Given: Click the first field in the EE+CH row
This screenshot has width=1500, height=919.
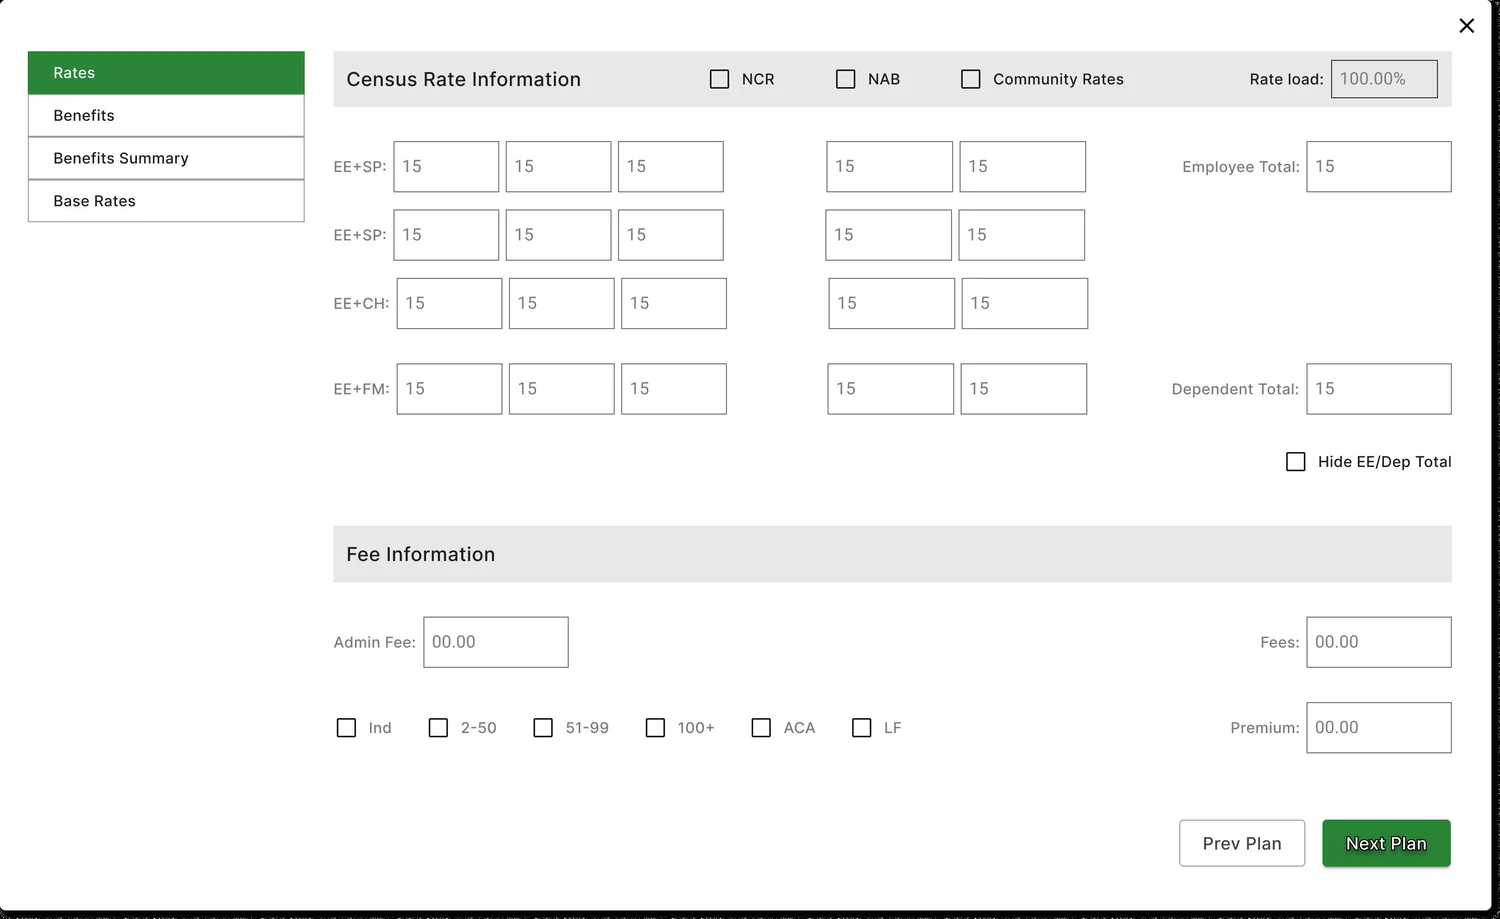Looking at the screenshot, I should [449, 304].
